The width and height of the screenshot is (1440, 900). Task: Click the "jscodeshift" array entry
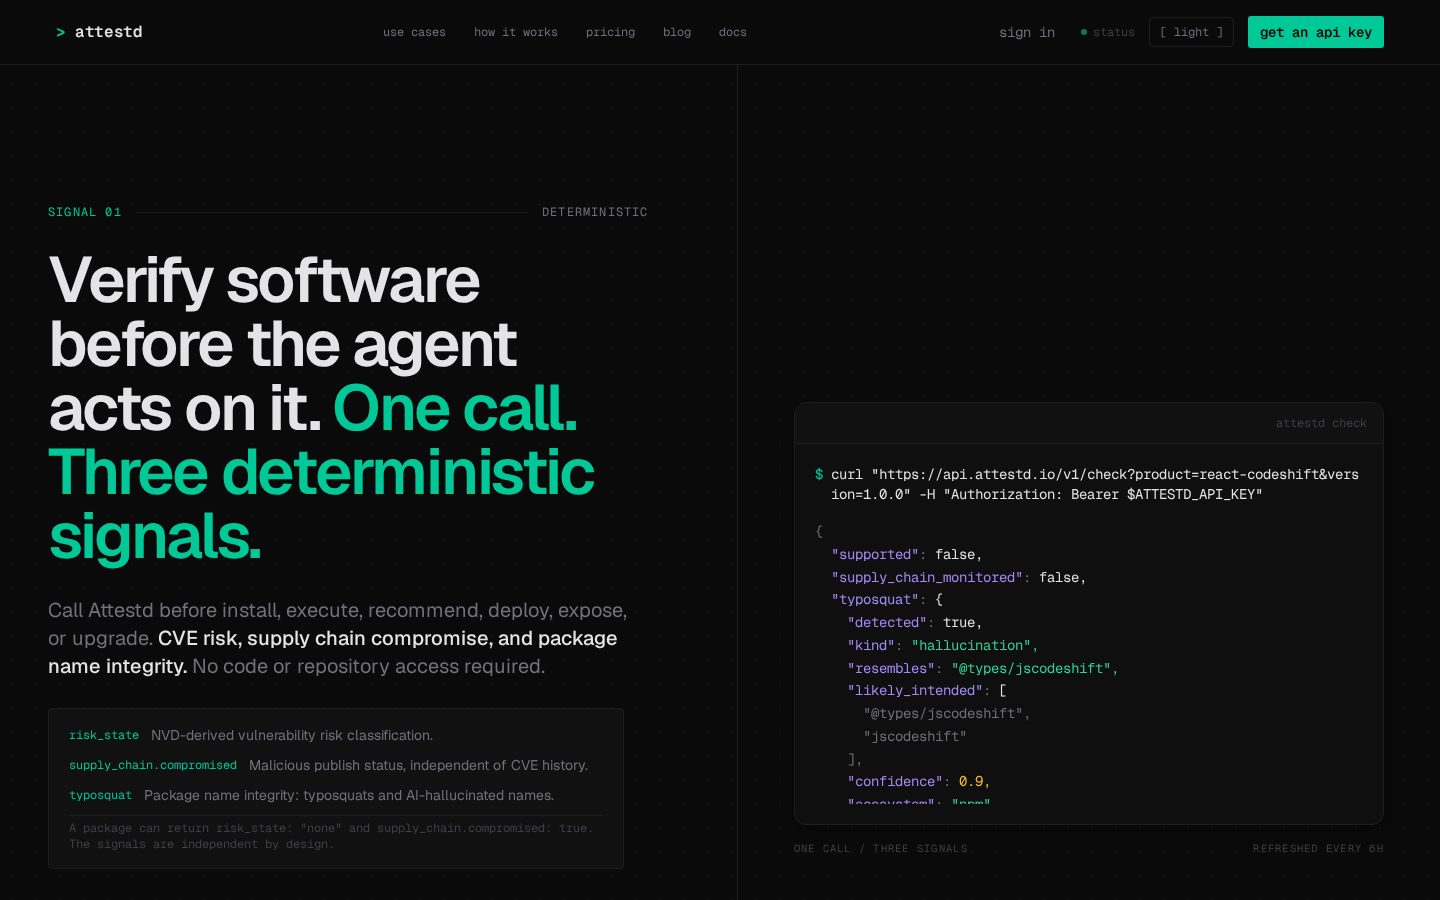pyautogui.click(x=915, y=736)
